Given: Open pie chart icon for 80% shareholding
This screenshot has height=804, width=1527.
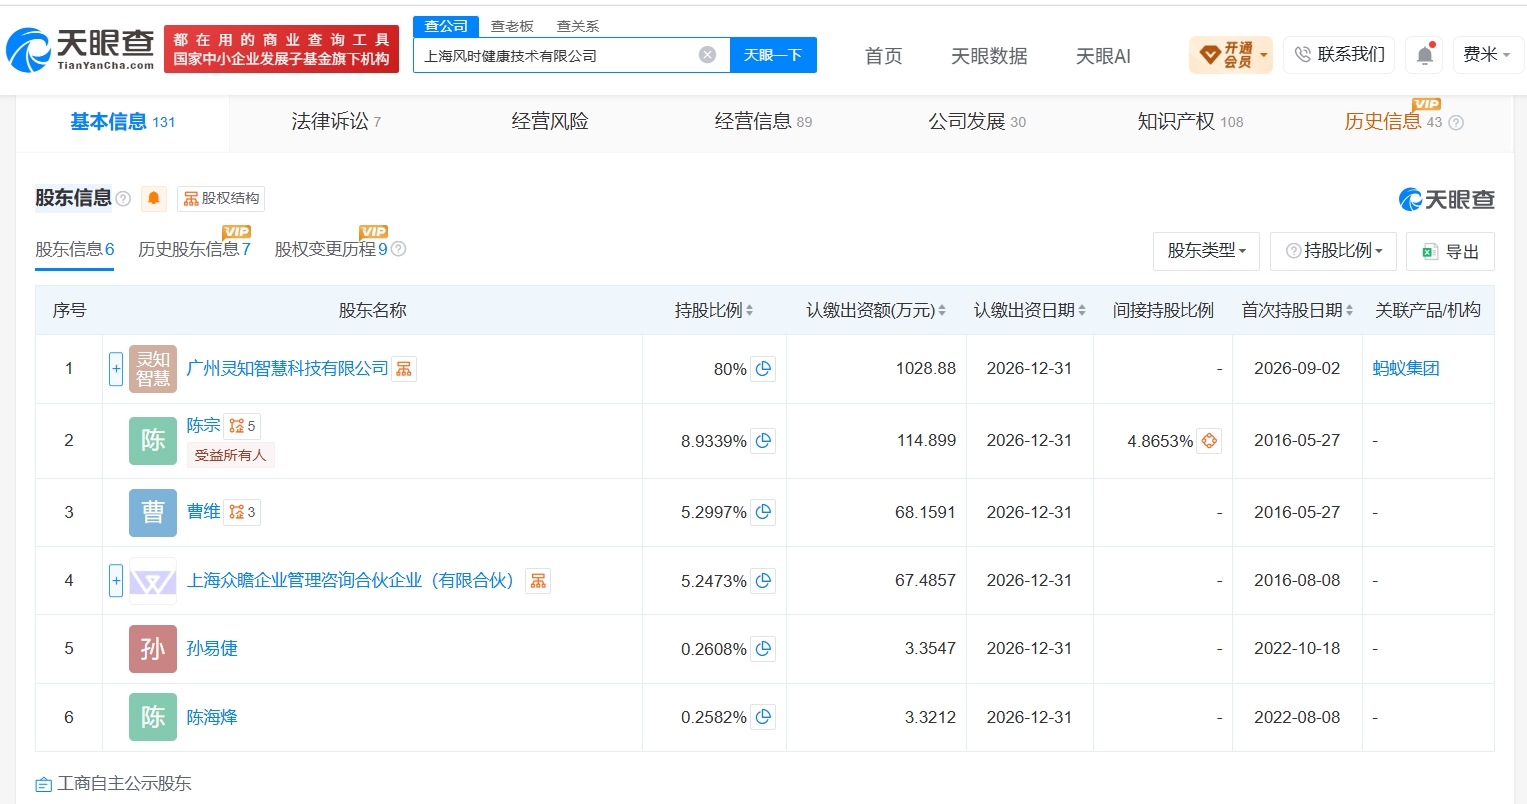Looking at the screenshot, I should click(764, 369).
